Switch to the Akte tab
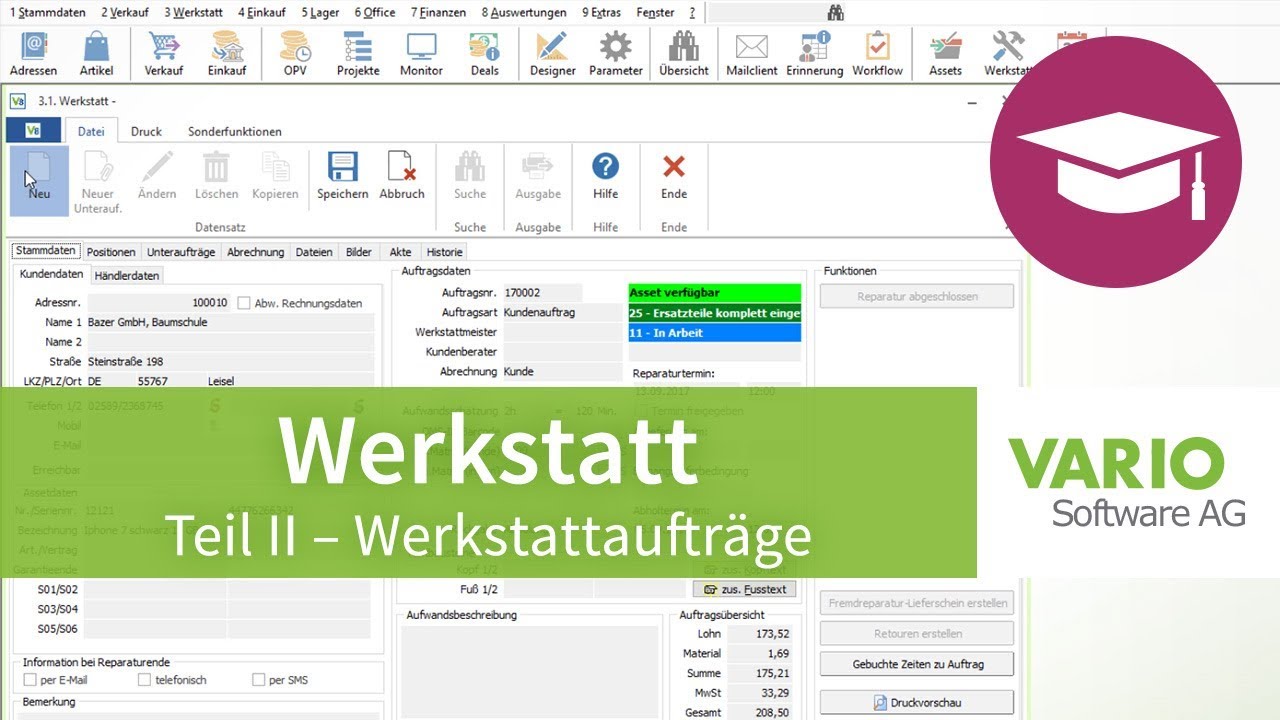The image size is (1280, 720). coord(400,252)
